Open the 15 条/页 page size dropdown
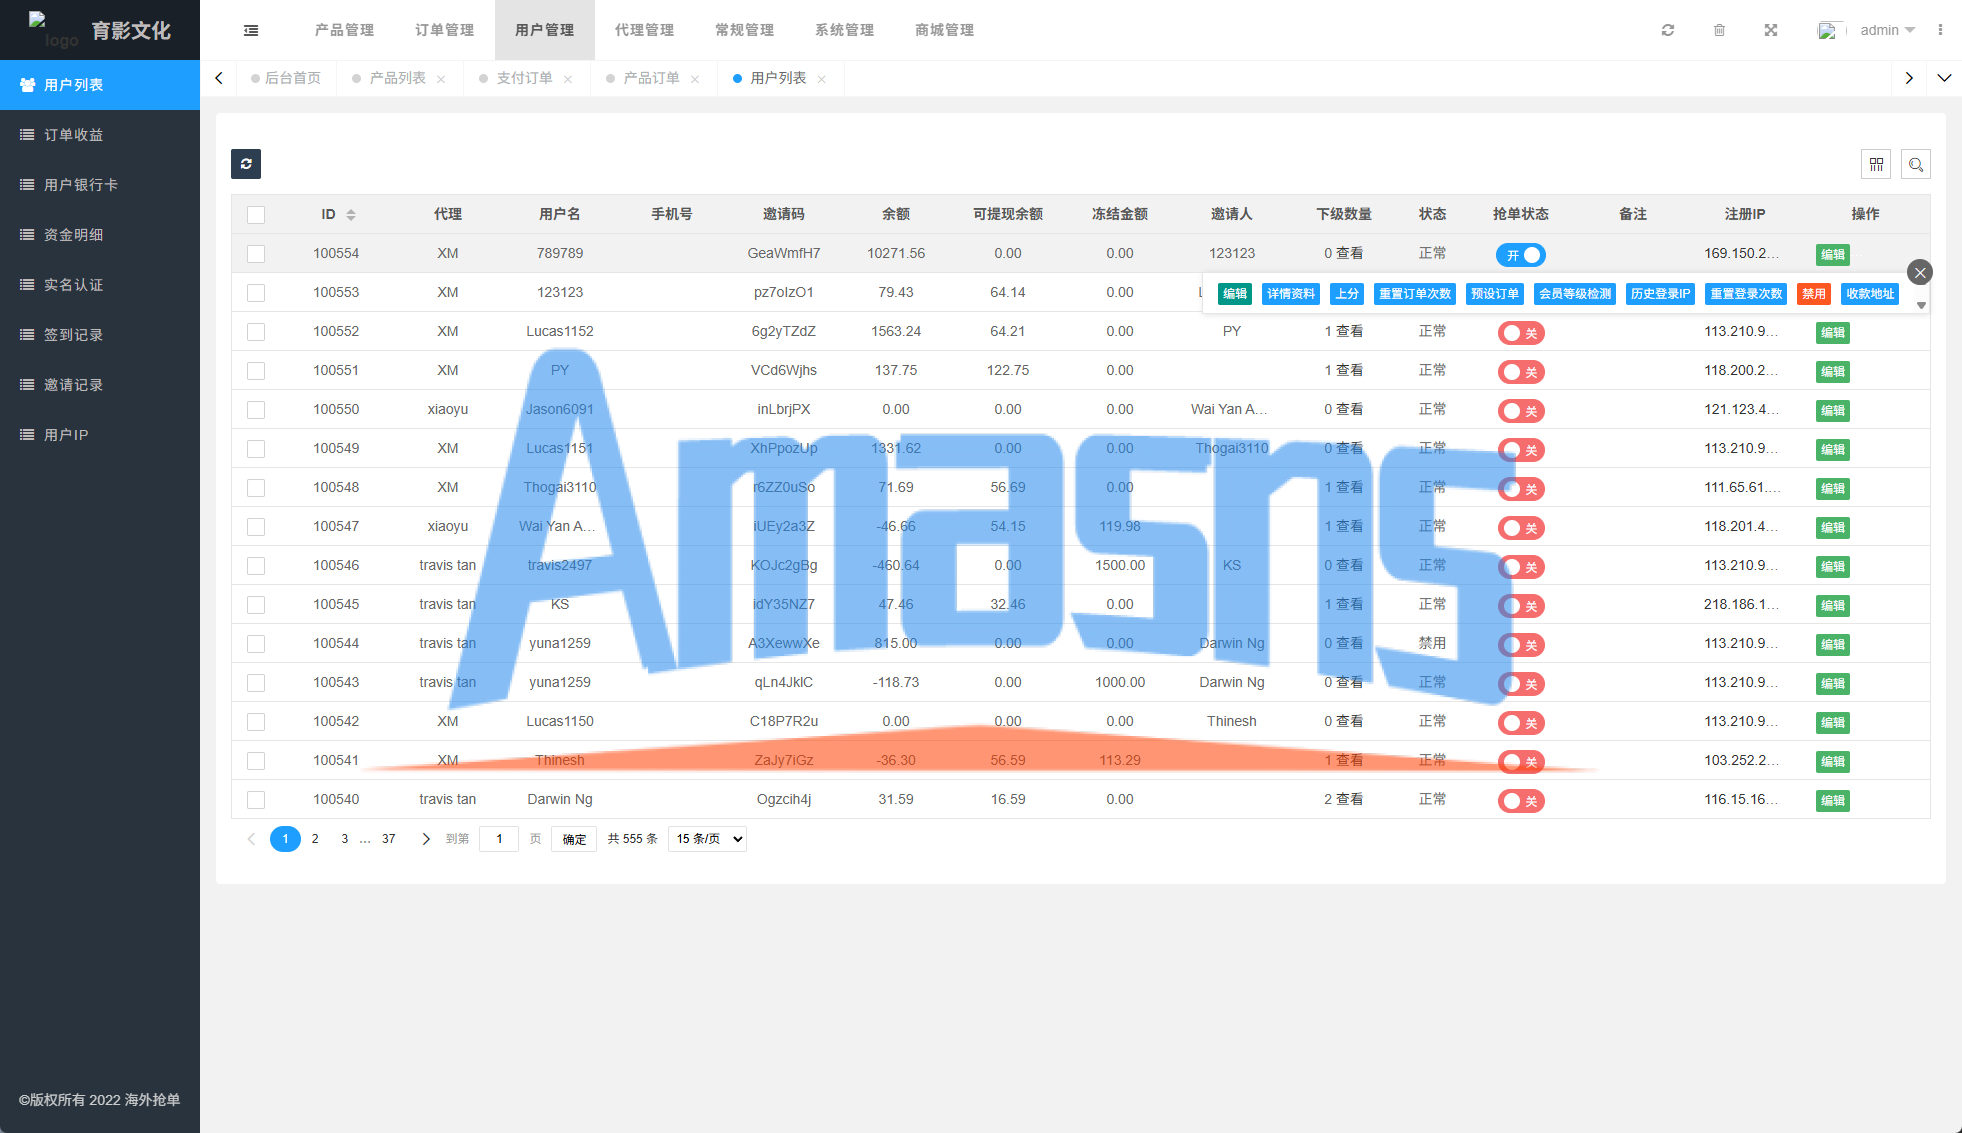Viewport: 1962px width, 1133px height. tap(709, 839)
